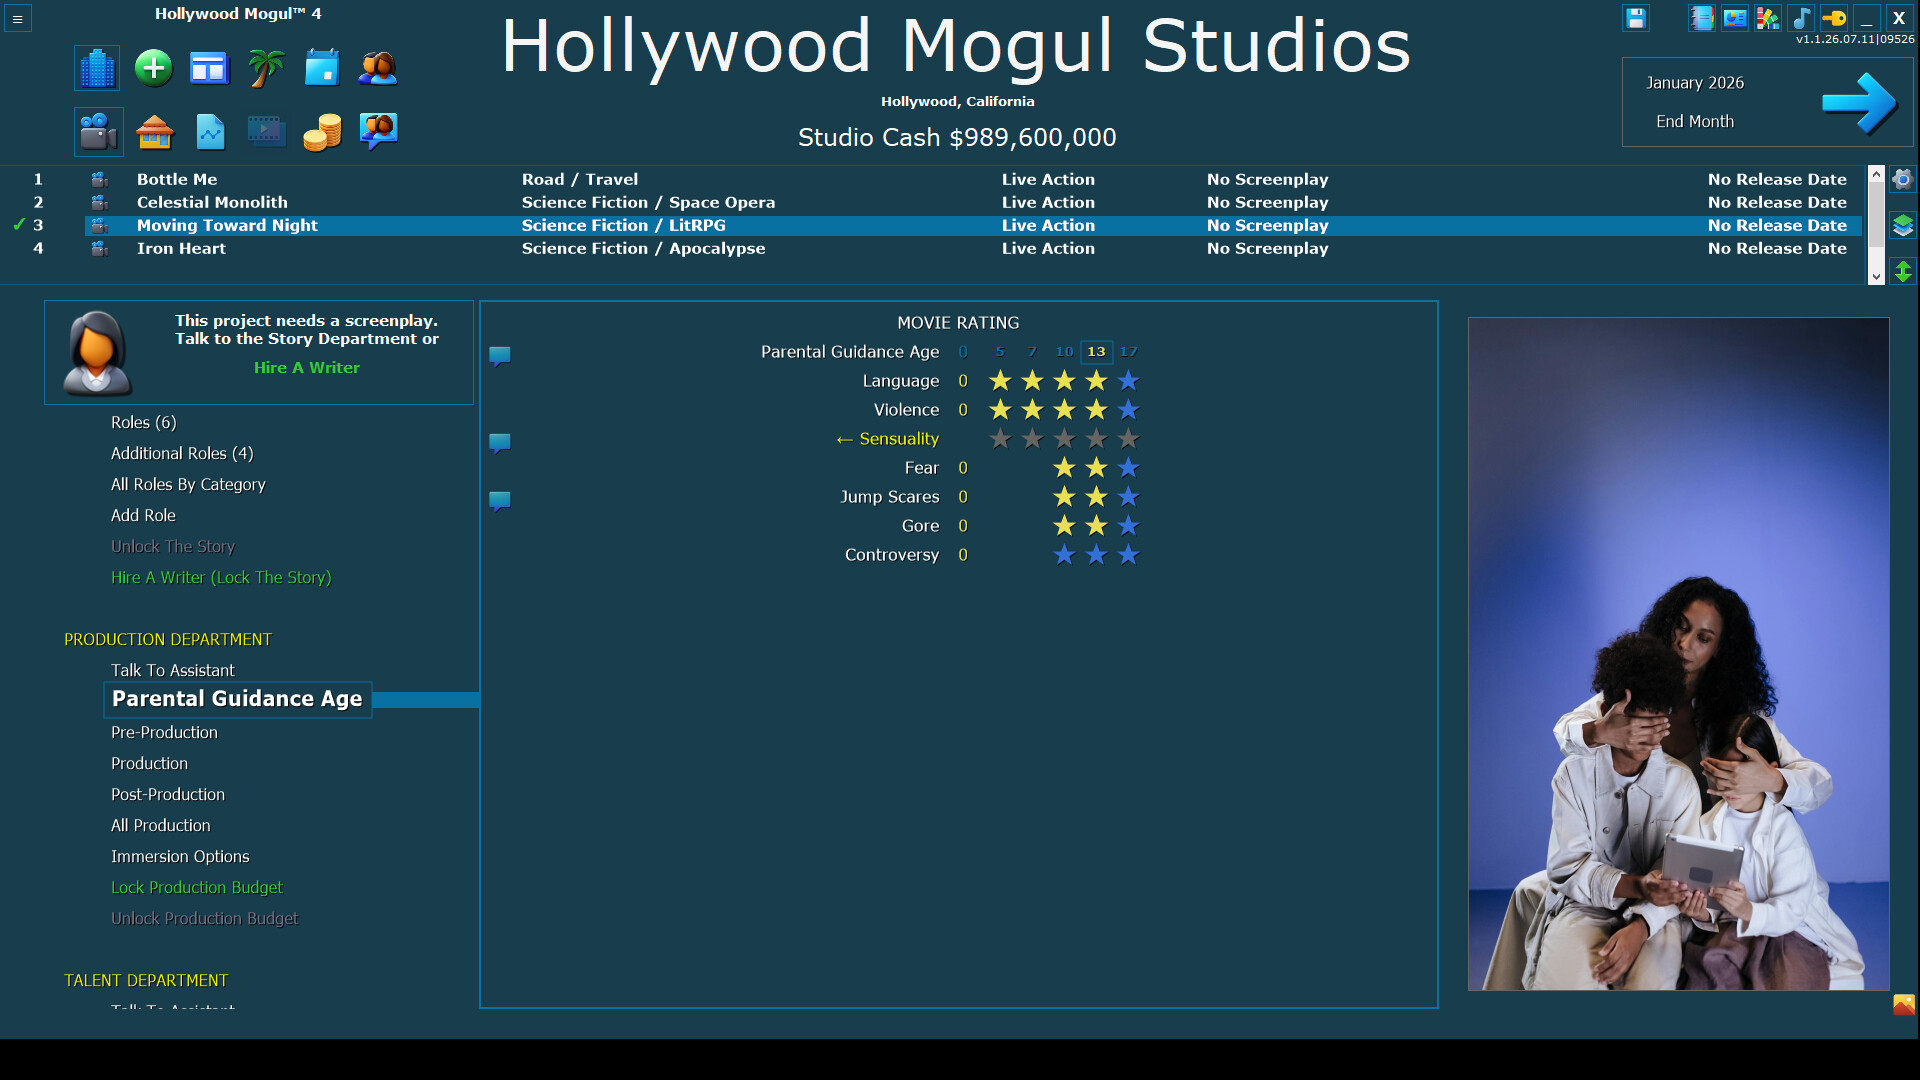This screenshot has height=1080, width=1920.
Task: Click comment bubble beside Parental Guidance Age
Action: click(x=500, y=356)
